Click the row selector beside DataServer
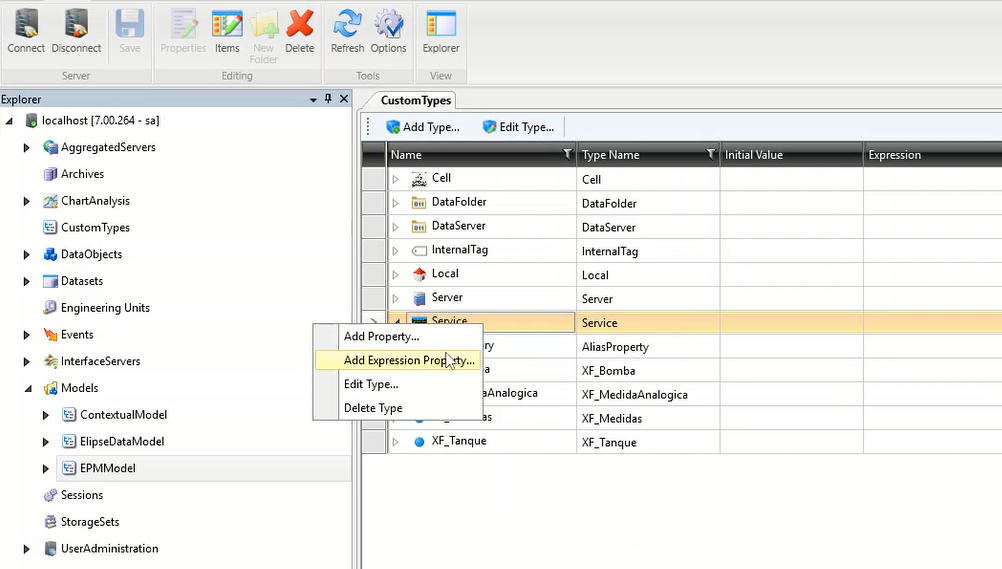This screenshot has width=1002, height=569. click(x=374, y=227)
